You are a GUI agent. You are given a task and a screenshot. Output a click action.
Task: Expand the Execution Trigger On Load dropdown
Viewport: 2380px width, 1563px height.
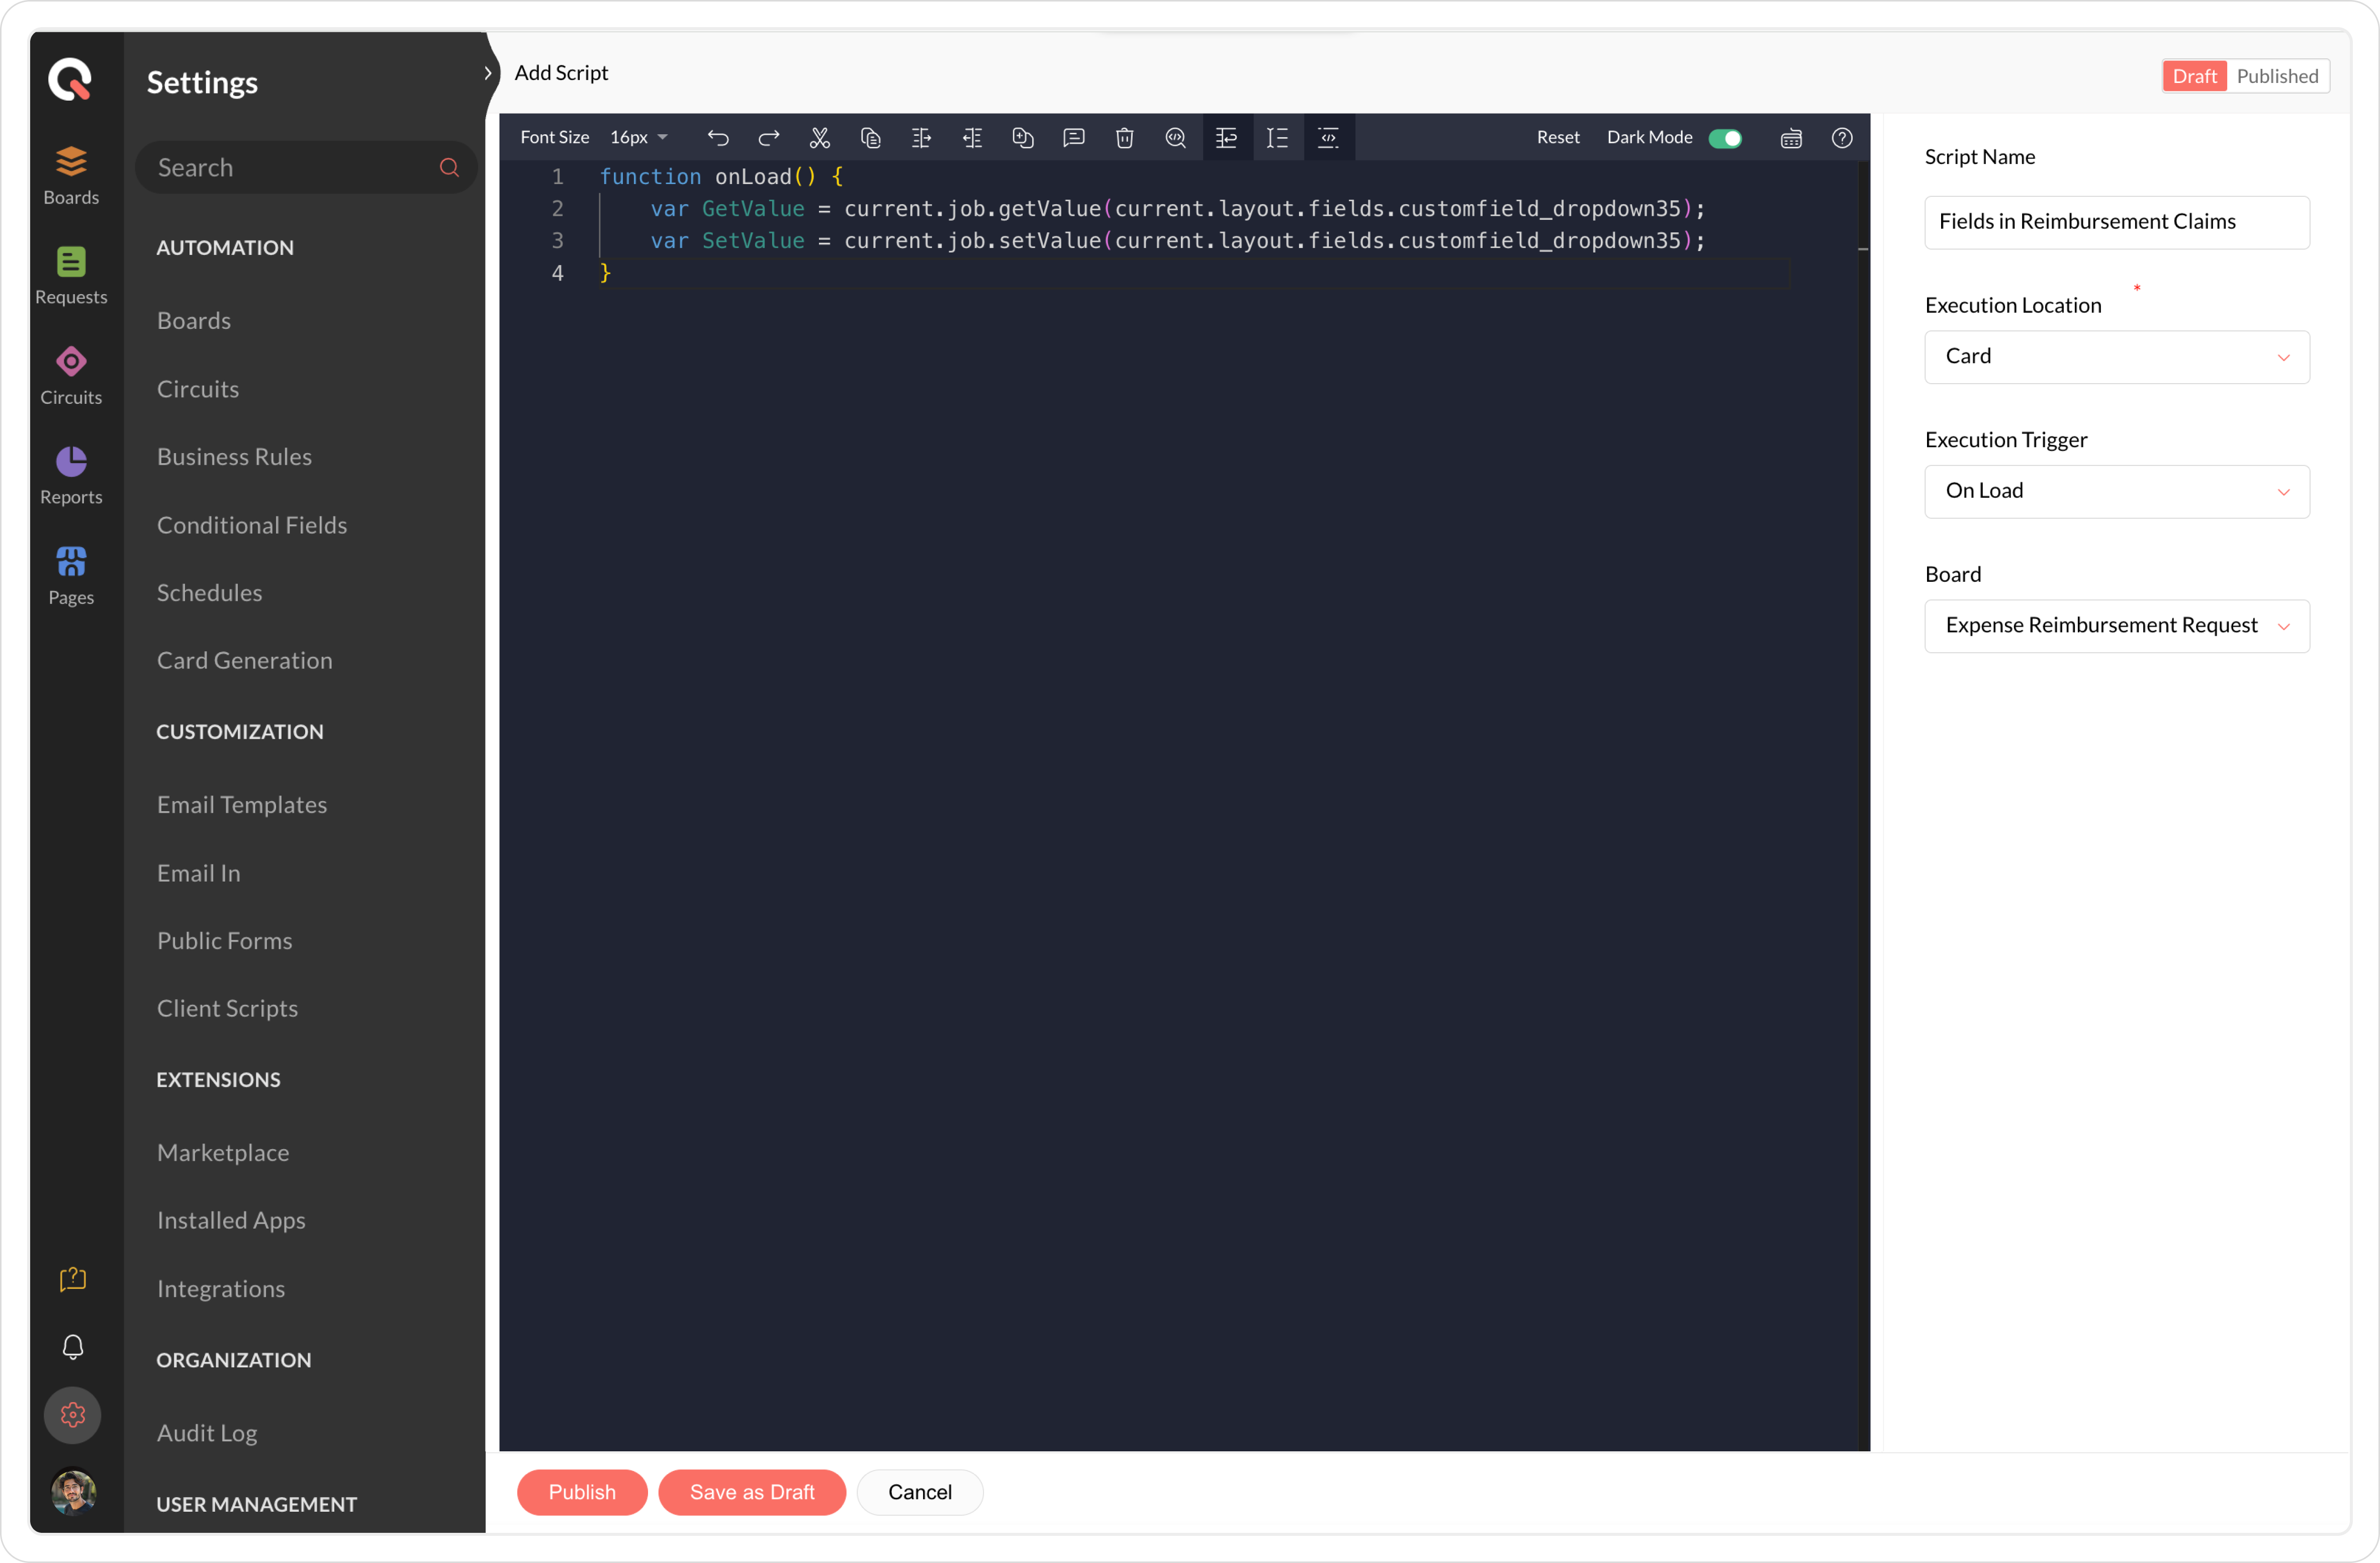[2116, 491]
